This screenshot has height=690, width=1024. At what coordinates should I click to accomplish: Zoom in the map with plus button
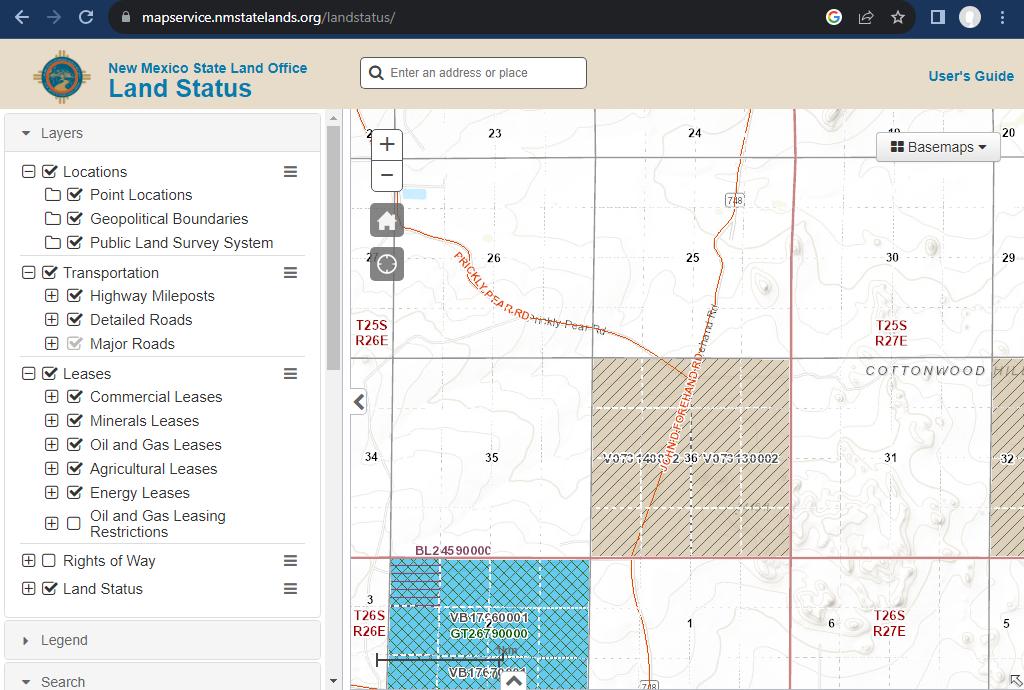[x=387, y=144]
